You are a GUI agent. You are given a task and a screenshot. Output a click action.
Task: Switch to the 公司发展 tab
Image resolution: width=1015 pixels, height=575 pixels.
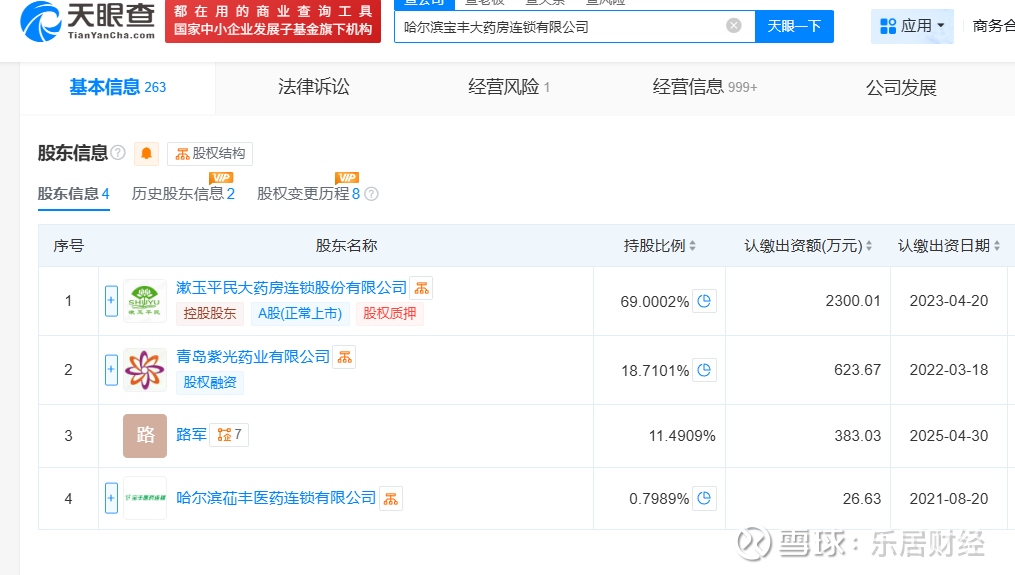(x=901, y=87)
